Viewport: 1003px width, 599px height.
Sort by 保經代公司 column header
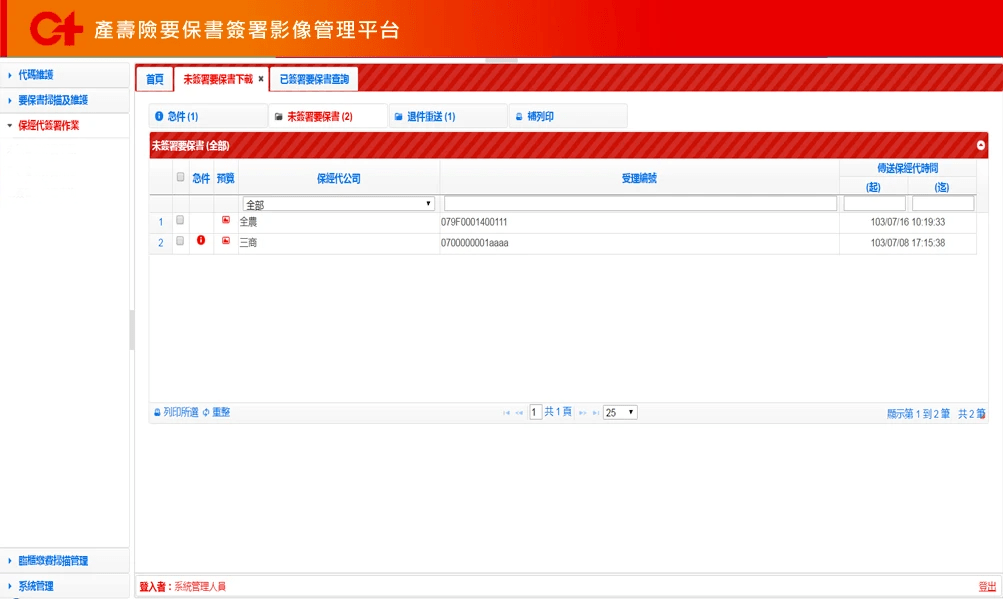pyautogui.click(x=339, y=178)
